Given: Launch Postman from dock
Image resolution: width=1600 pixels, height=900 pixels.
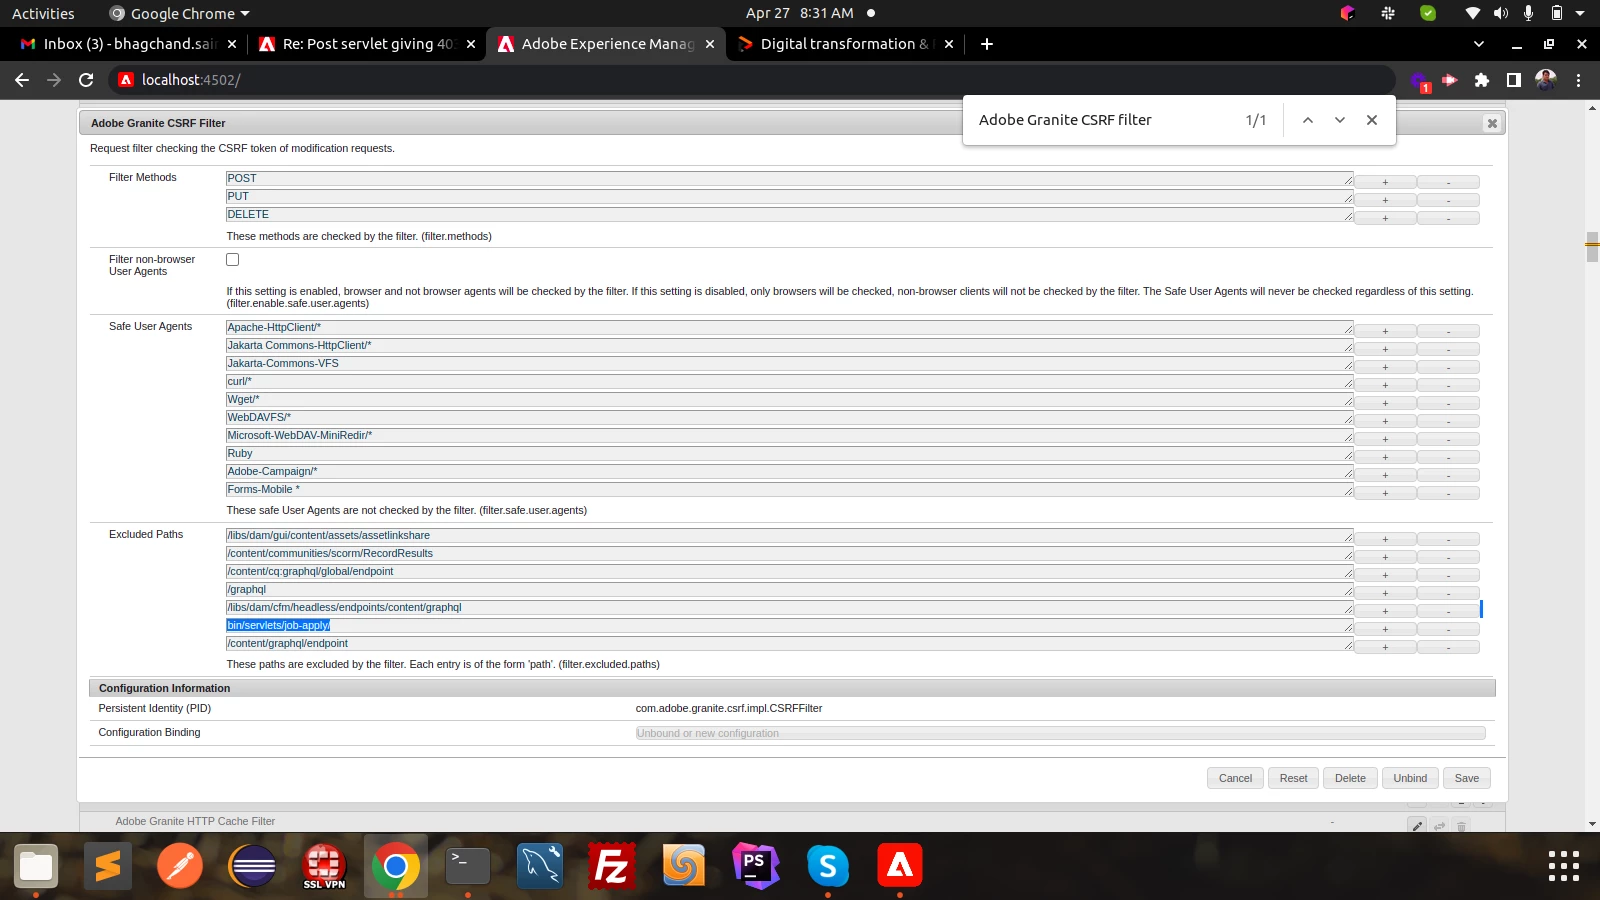Looking at the screenshot, I should (180, 866).
